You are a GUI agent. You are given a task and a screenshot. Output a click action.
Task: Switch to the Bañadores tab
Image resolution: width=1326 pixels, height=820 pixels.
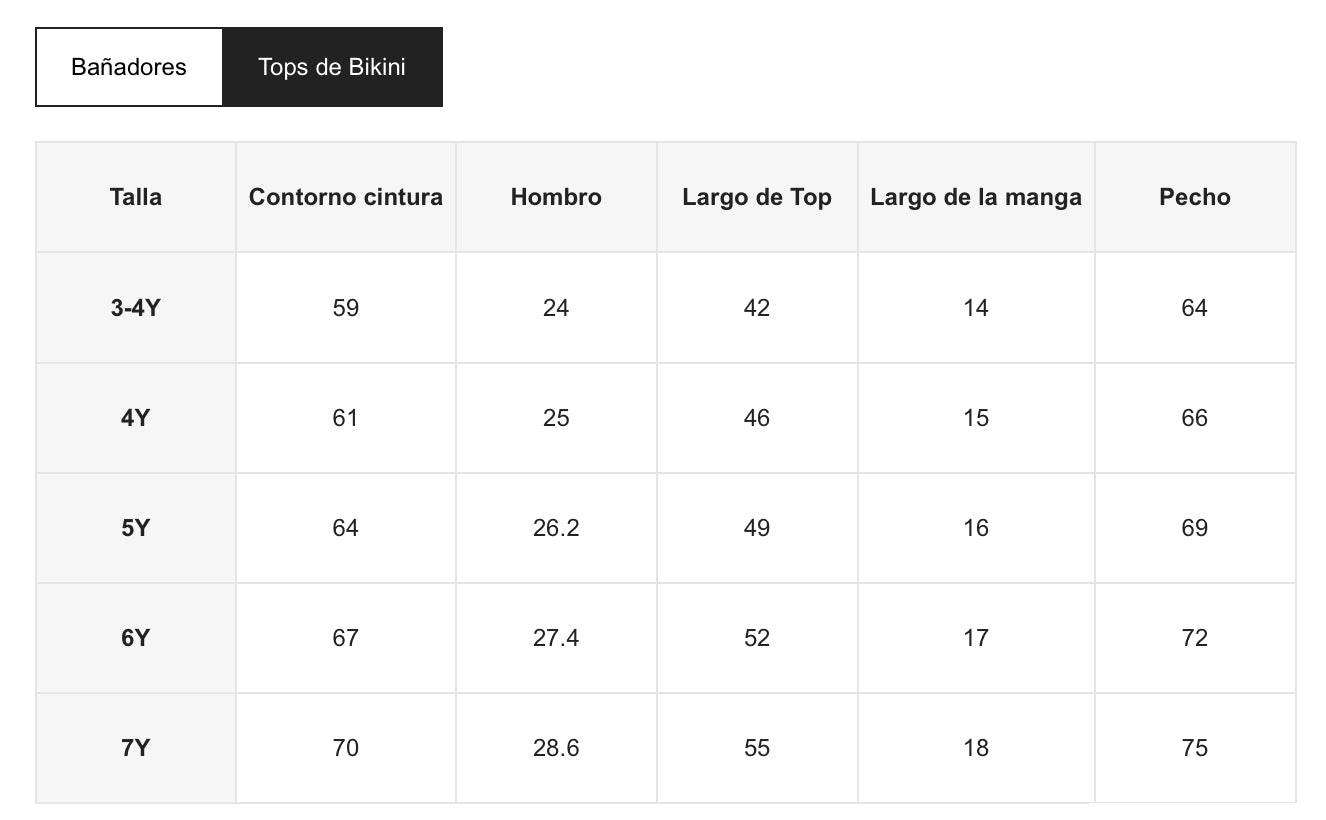[129, 67]
